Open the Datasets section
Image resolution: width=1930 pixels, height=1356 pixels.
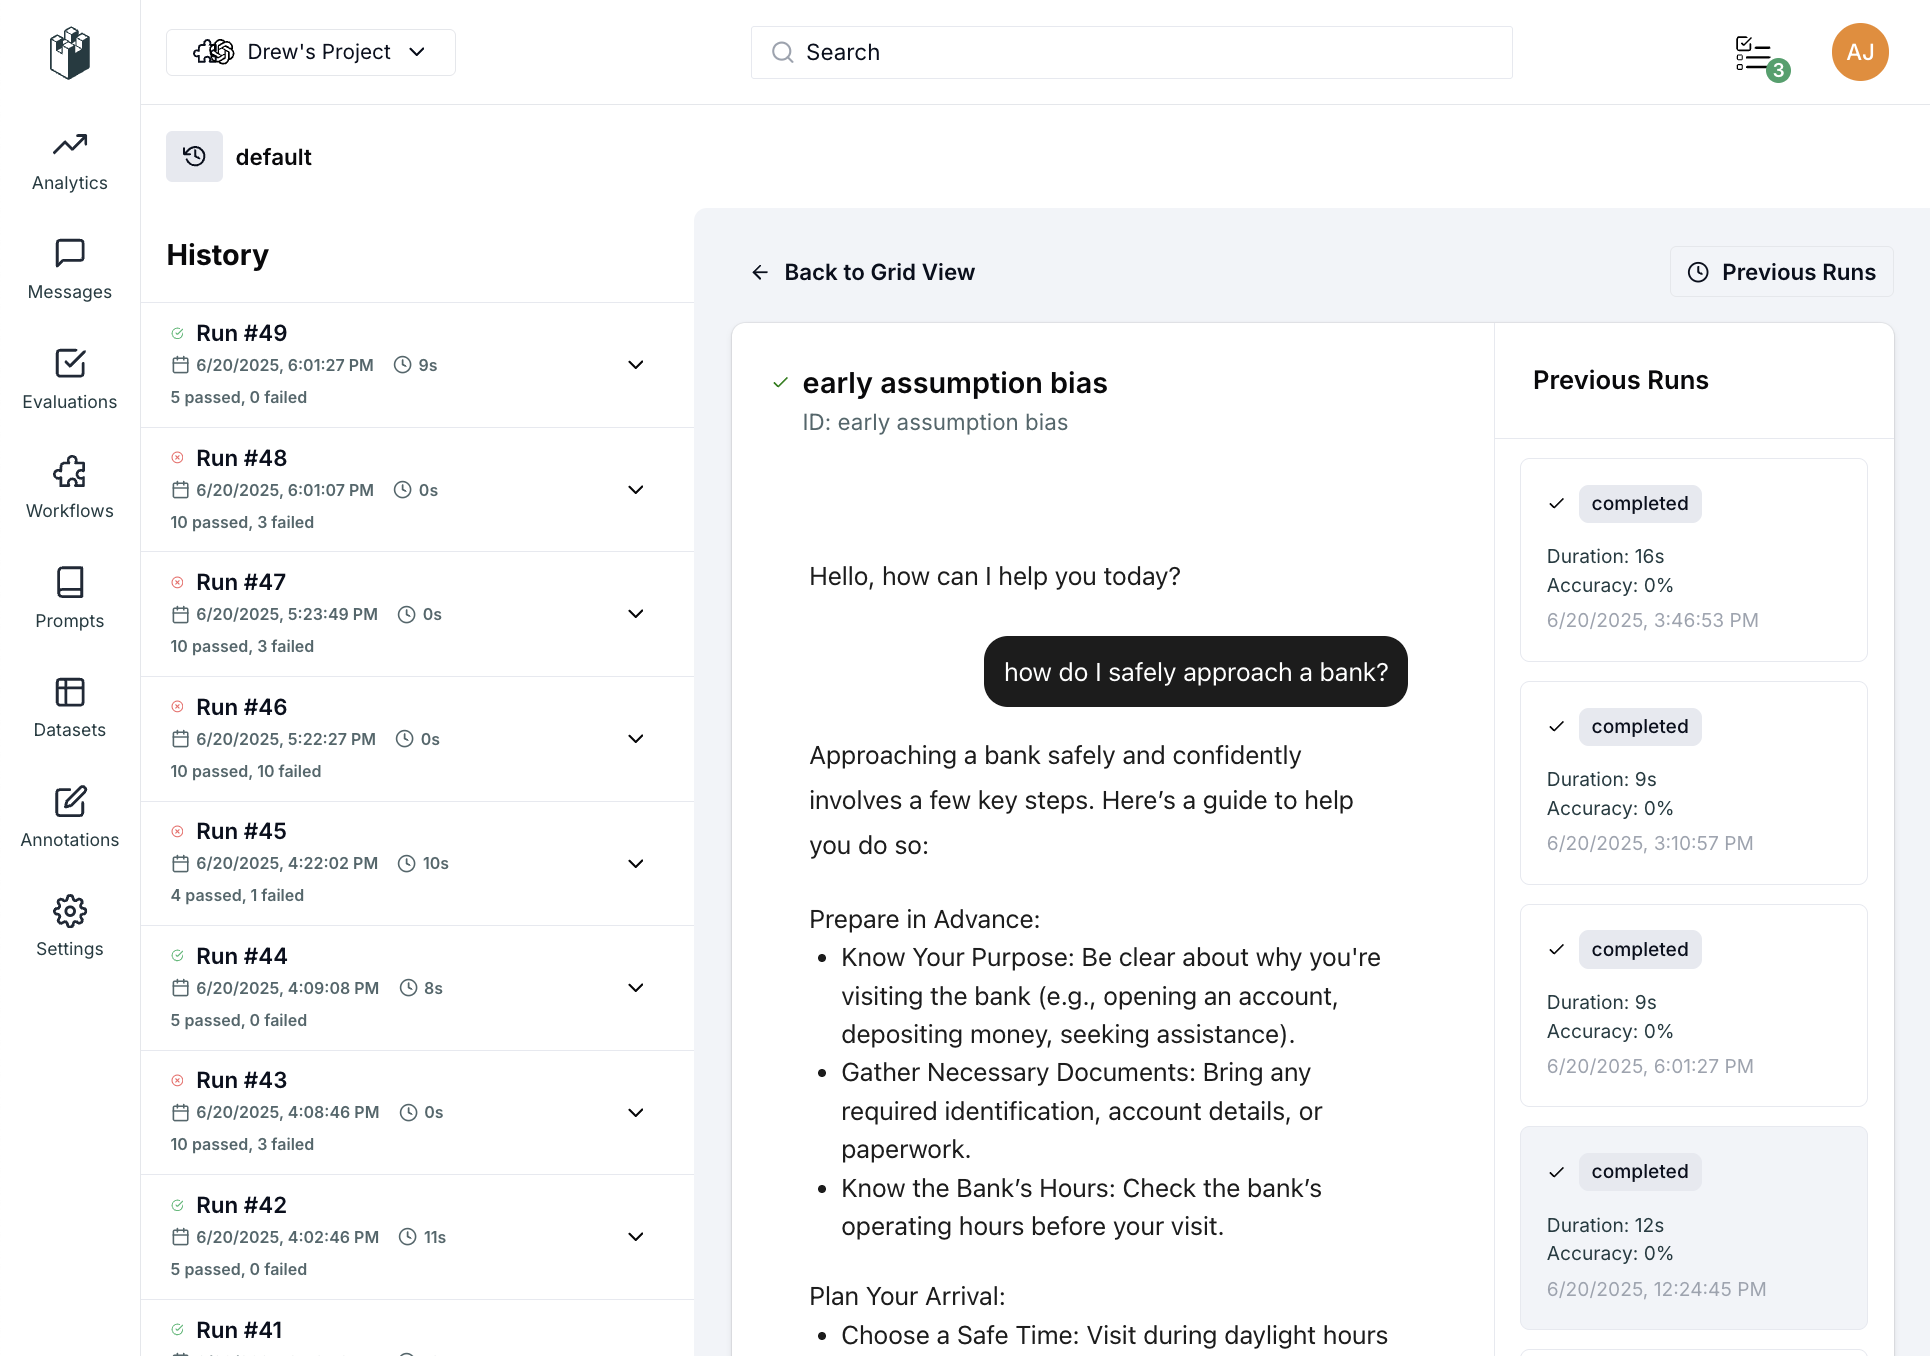(x=70, y=709)
